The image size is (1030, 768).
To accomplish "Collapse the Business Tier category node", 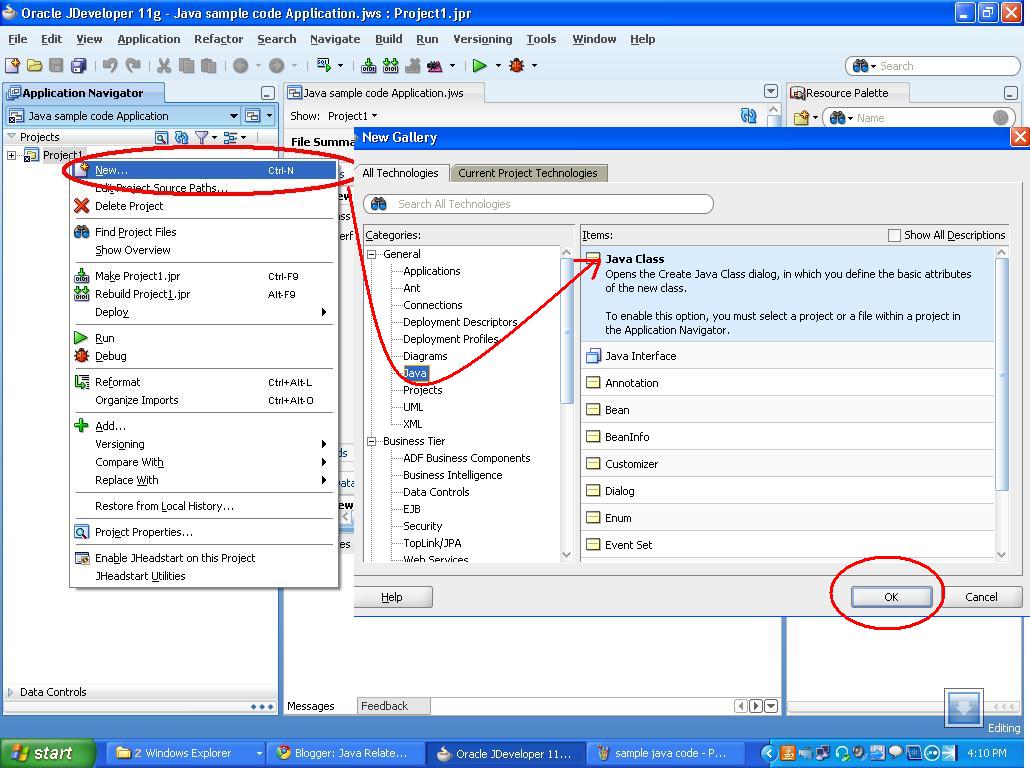I will point(372,441).
